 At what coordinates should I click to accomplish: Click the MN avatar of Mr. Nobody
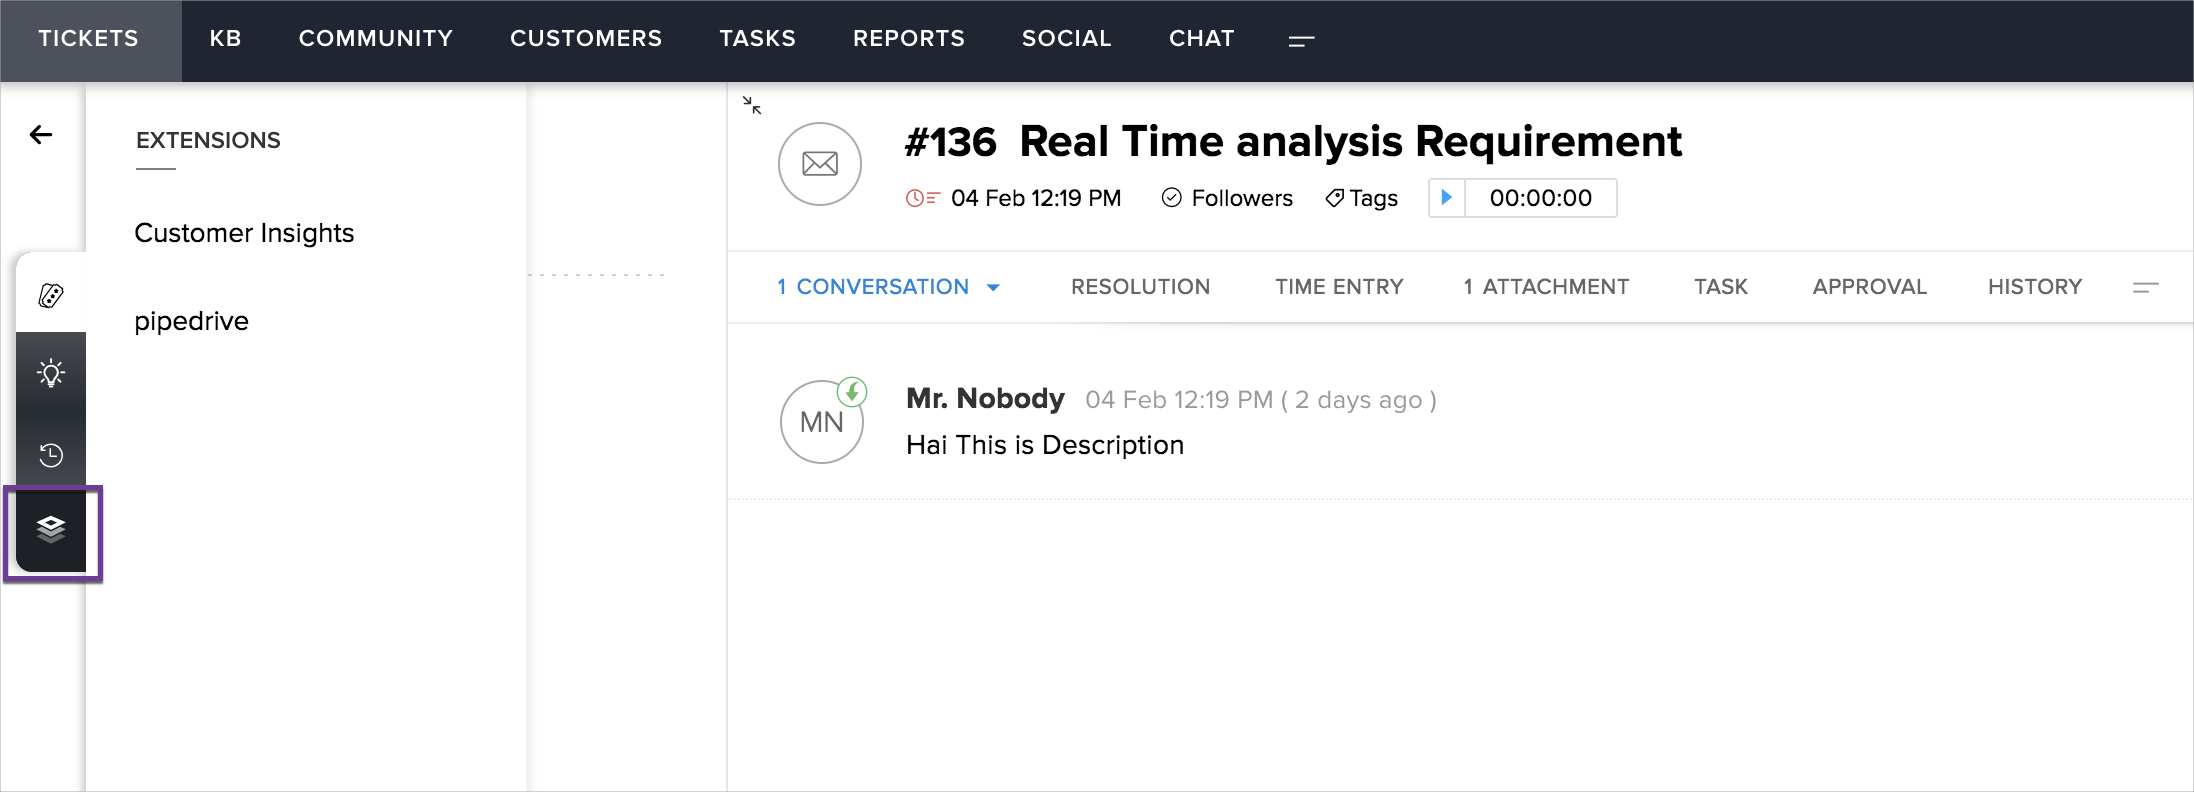821,422
